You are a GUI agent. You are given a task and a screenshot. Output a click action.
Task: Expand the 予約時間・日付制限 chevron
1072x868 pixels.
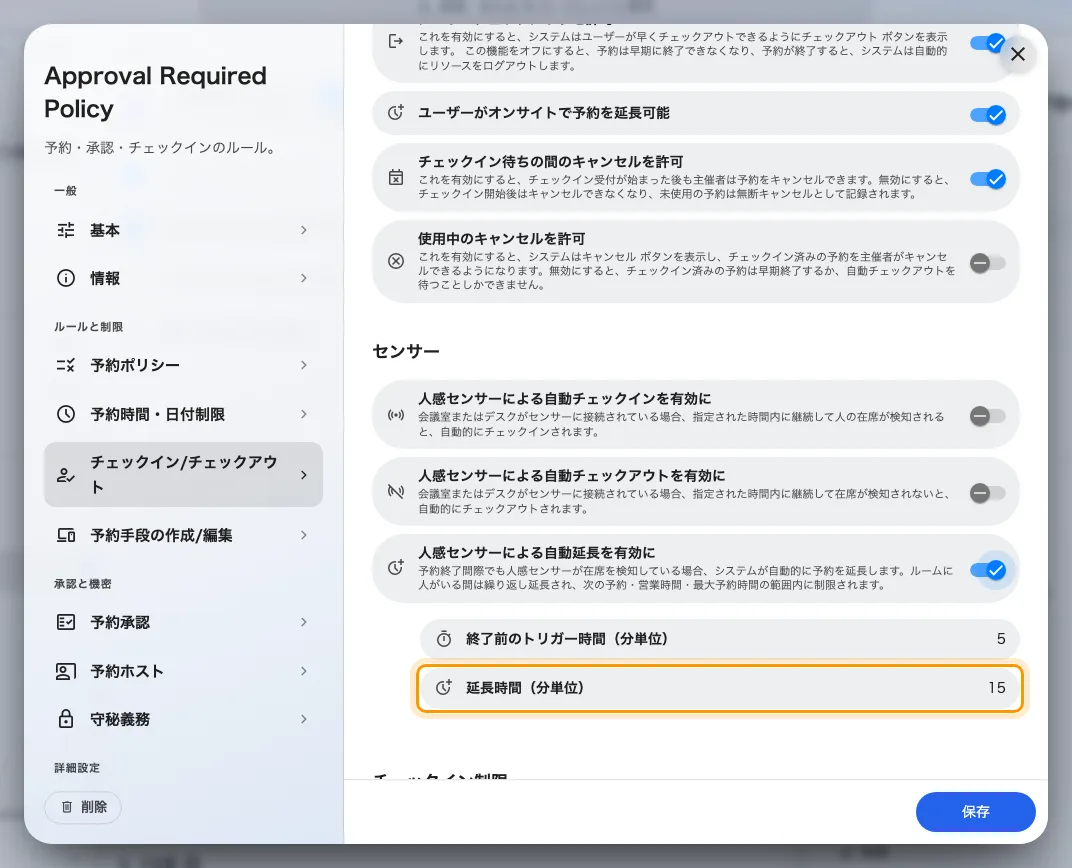pos(304,414)
